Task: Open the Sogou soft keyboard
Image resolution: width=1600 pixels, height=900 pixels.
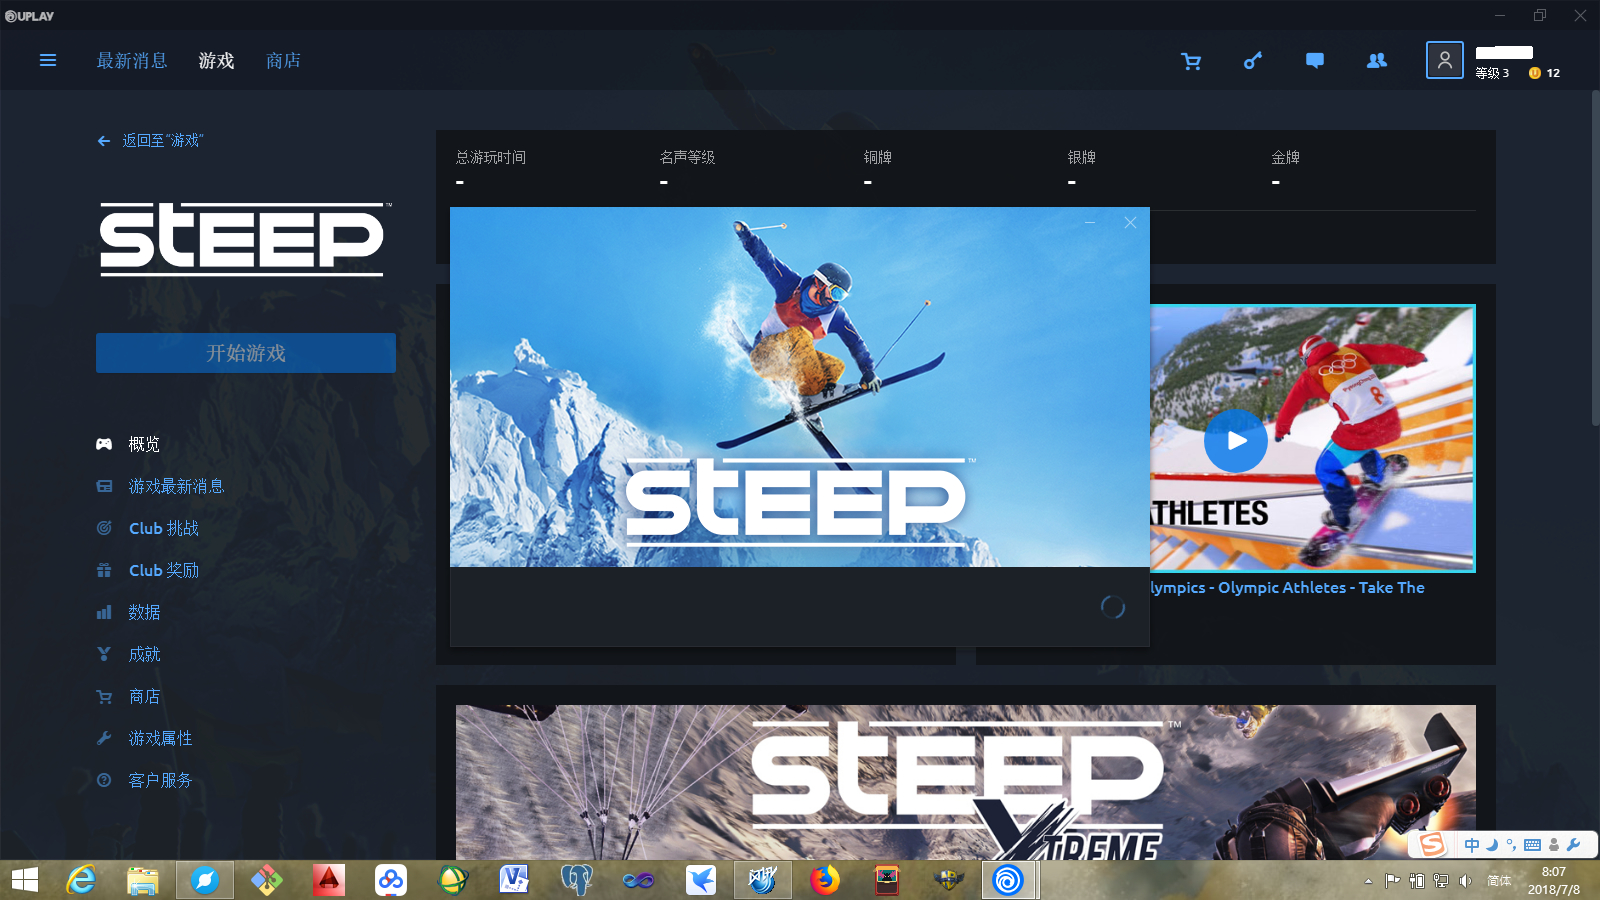Action: [x=1532, y=845]
